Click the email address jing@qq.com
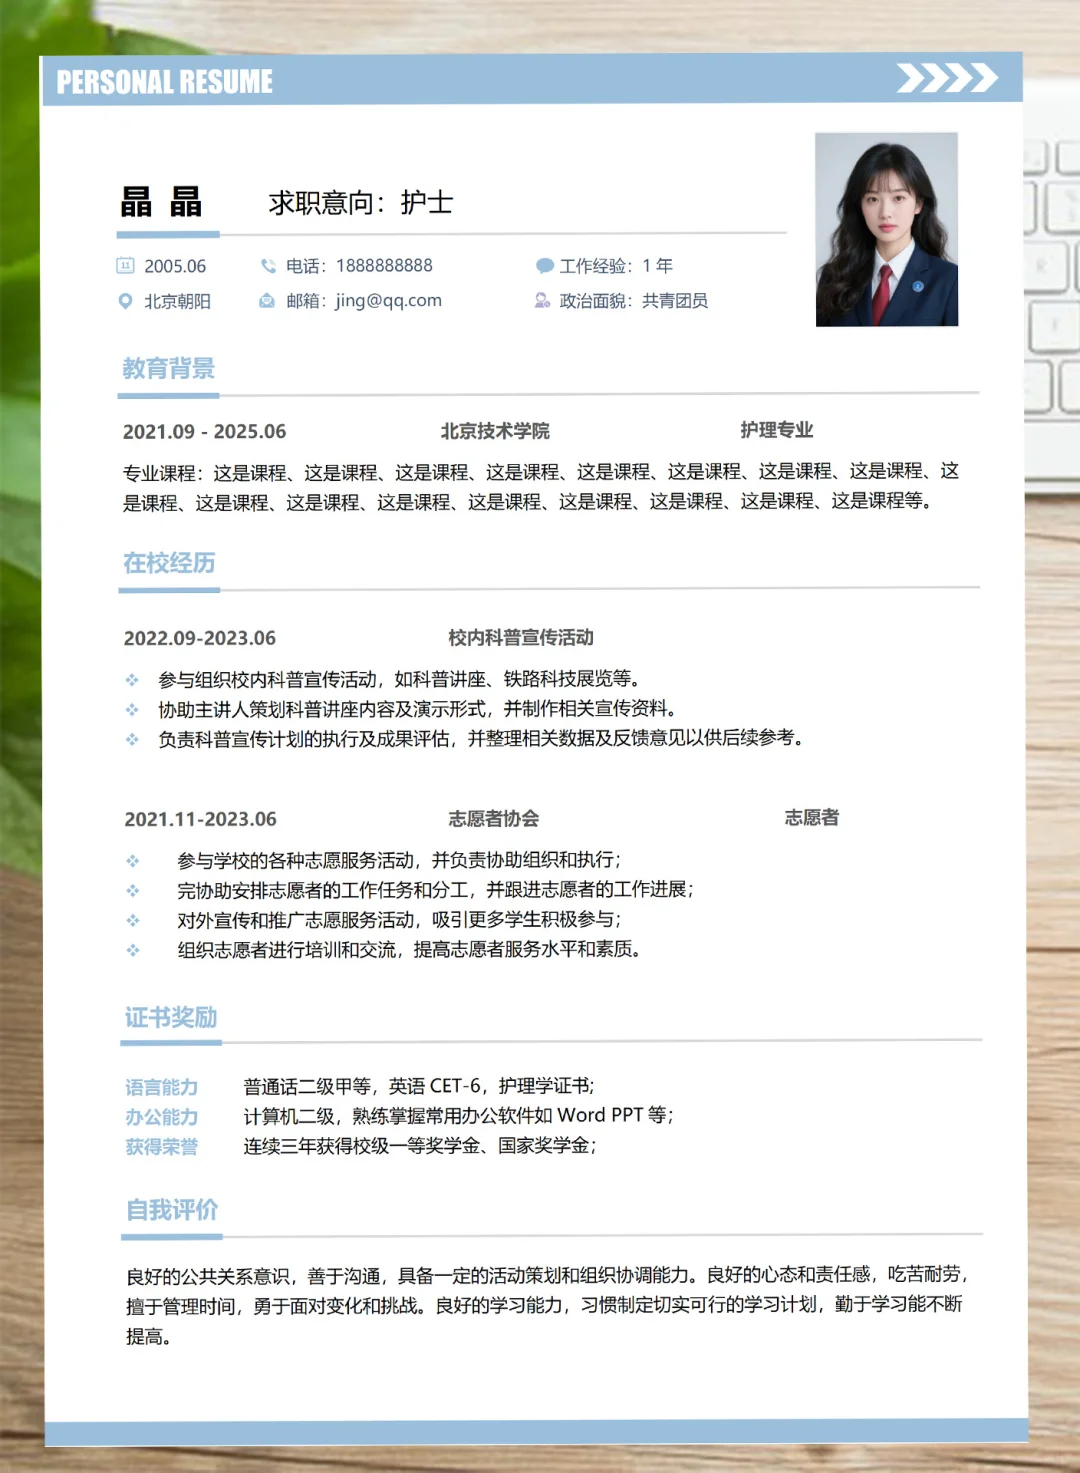 tap(388, 300)
